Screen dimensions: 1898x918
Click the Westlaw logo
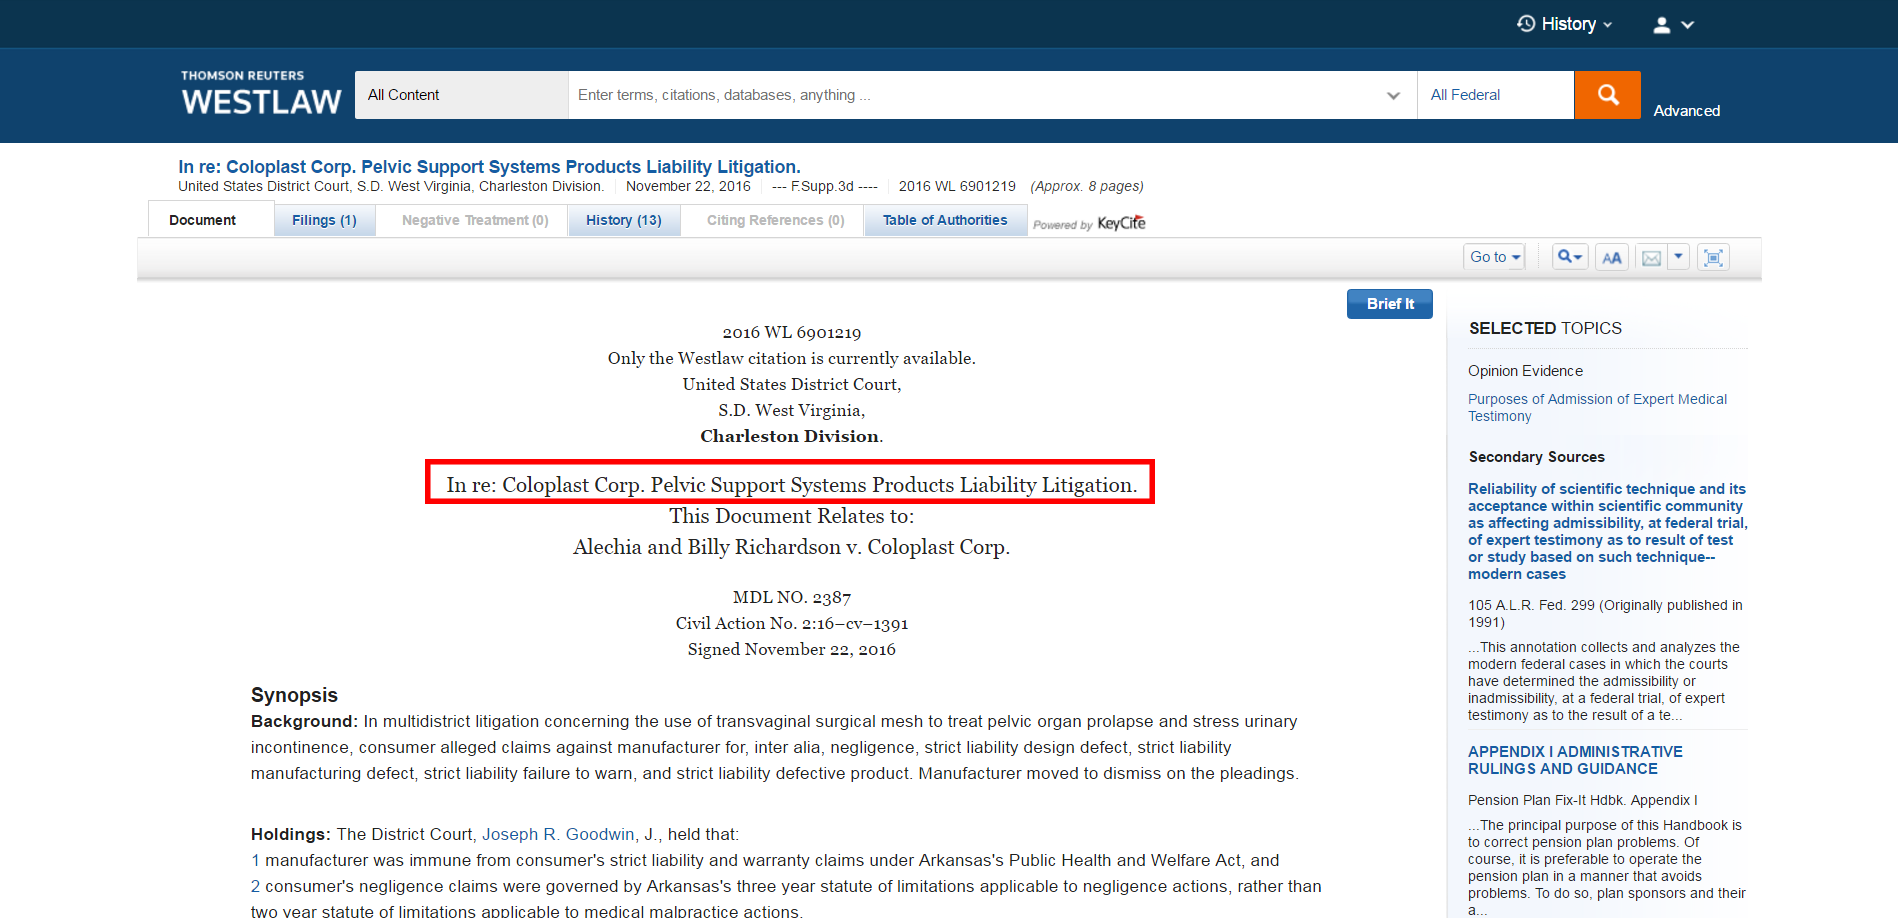(x=261, y=94)
